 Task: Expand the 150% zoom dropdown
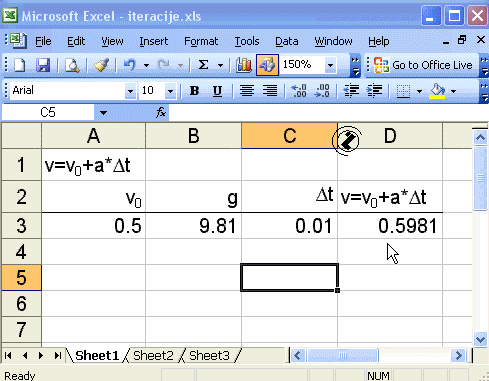[330, 65]
